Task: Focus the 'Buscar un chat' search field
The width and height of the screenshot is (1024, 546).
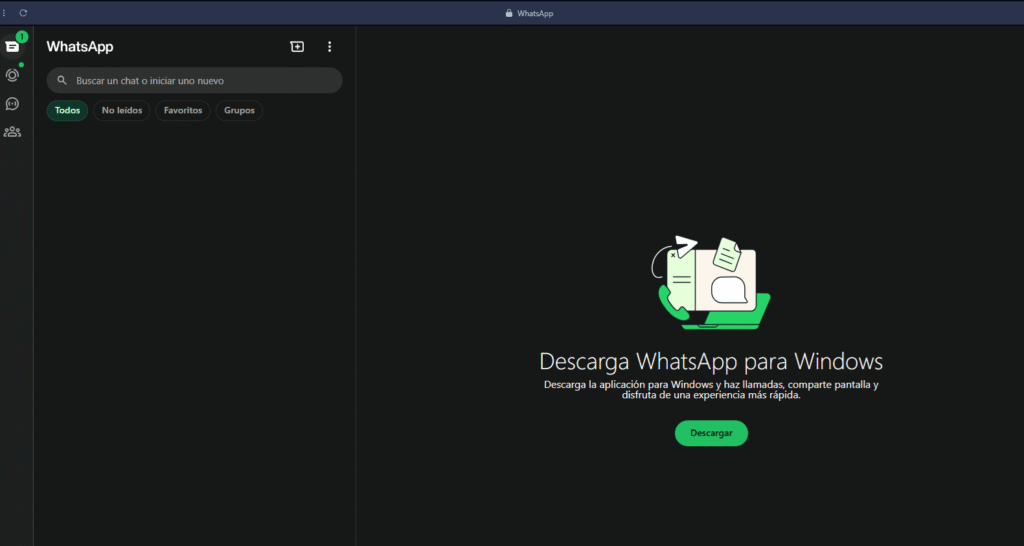Action: pyautogui.click(x=200, y=81)
